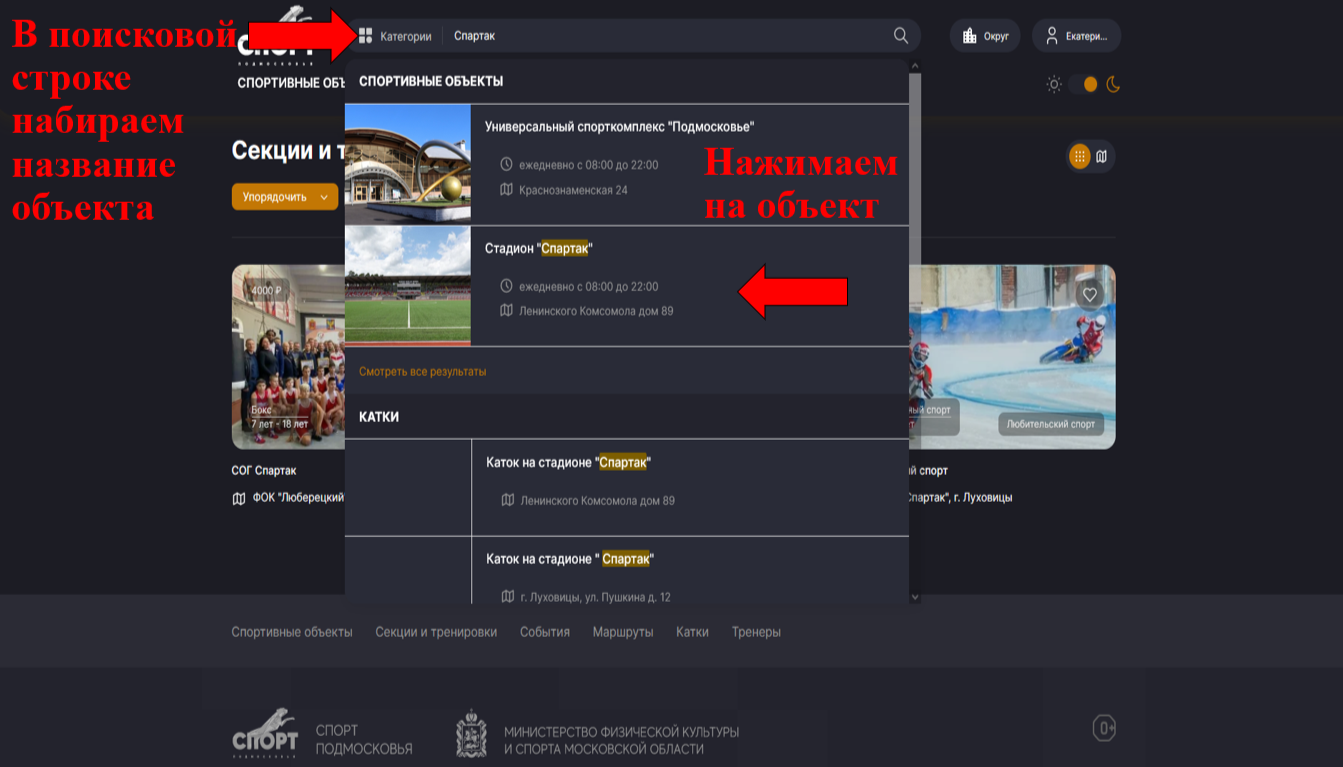Click footer link Тренеры
1343x767 pixels.
coord(756,632)
